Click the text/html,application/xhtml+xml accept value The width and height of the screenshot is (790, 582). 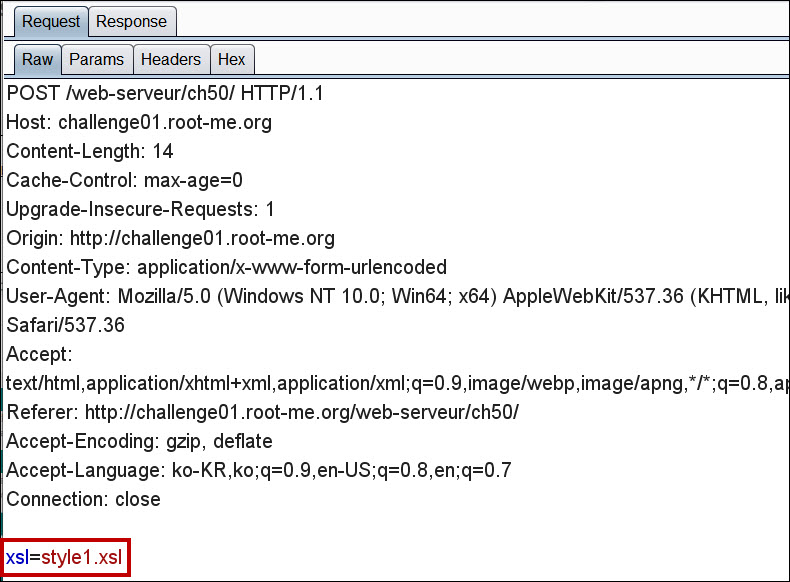point(398,383)
